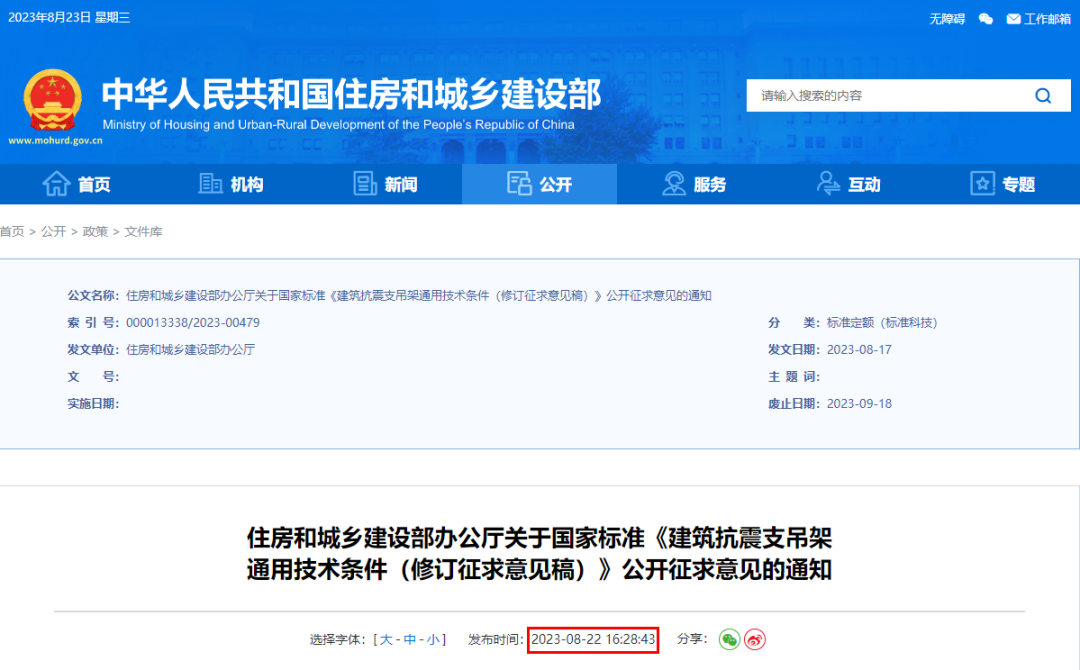This screenshot has width=1080, height=670.
Task: Click the national emblem logo
Action: click(53, 101)
